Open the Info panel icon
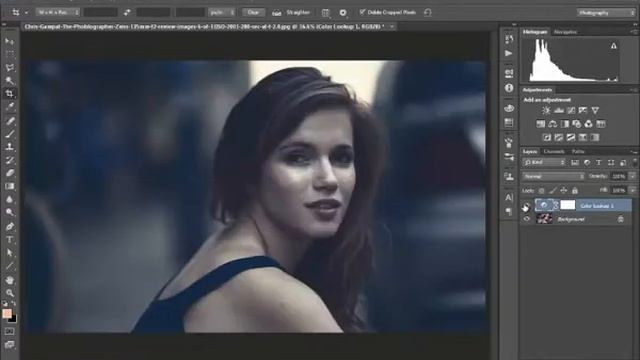The height and width of the screenshot is (360, 640). (x=509, y=88)
